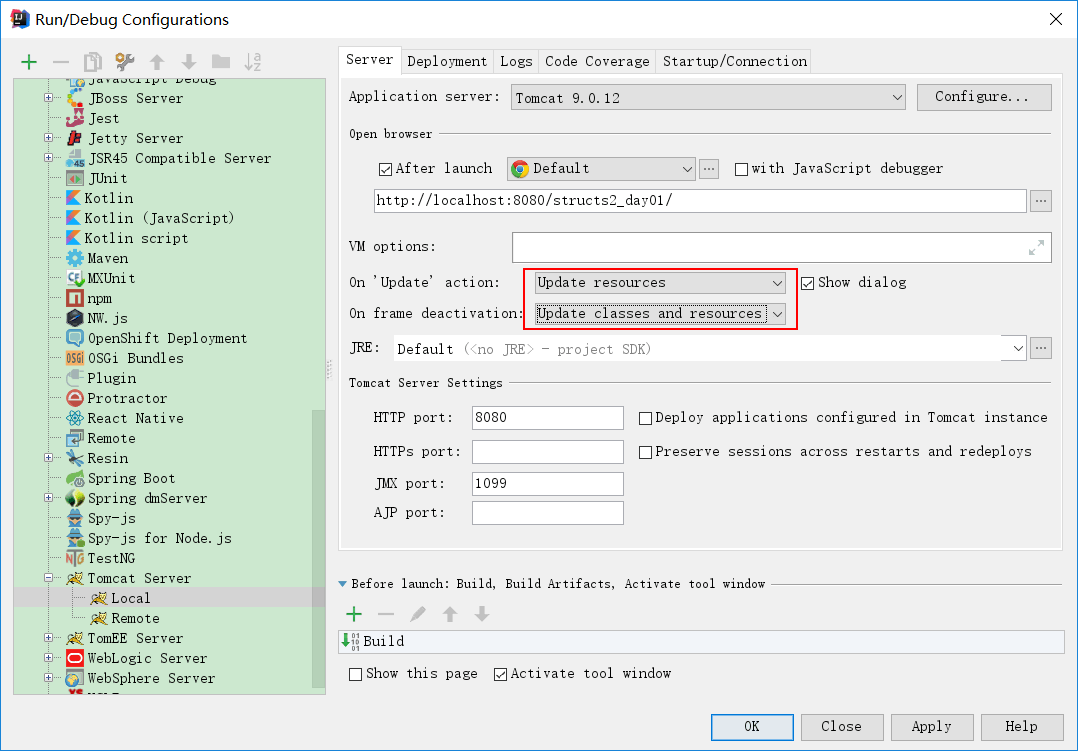Screen dimensions: 1078x751
Task: Add new configuration with green plus icon
Action: click(29, 62)
